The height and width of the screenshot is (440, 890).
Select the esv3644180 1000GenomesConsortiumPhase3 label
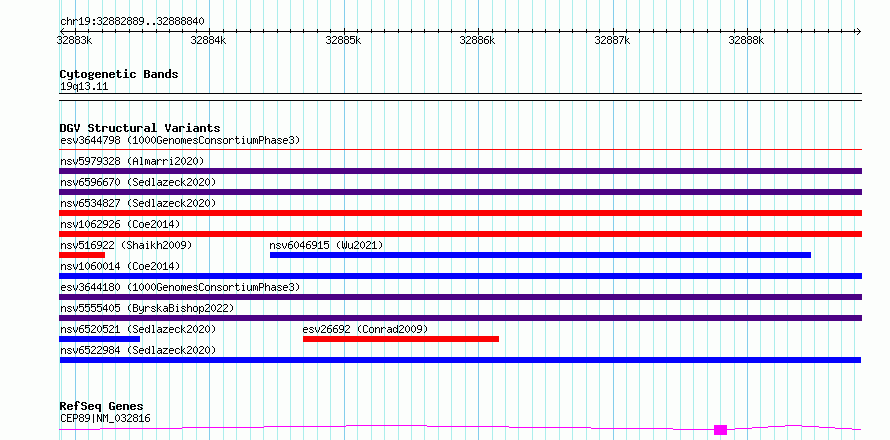[x=180, y=287]
